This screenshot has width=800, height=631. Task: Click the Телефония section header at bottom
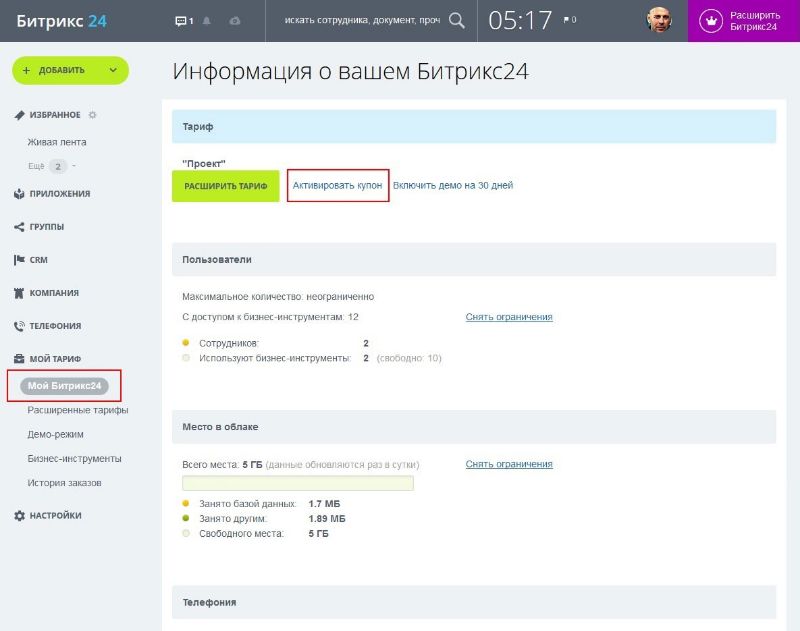click(473, 602)
